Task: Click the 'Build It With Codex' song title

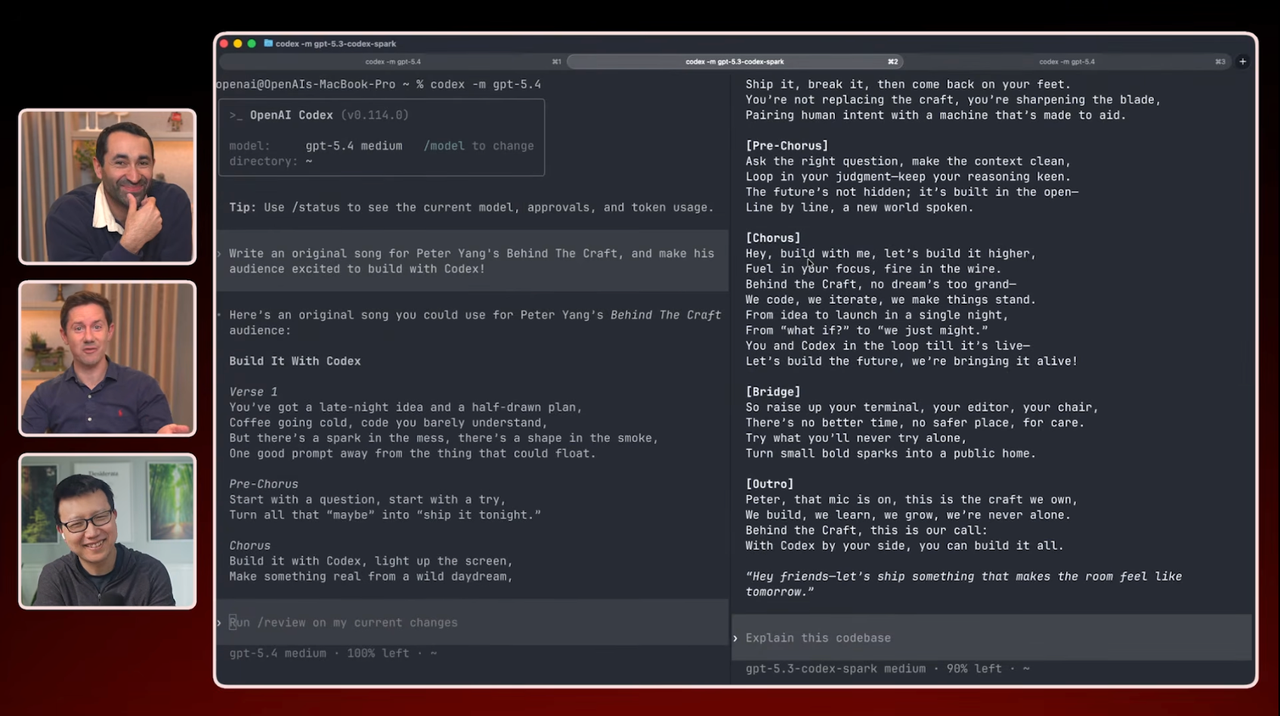Action: point(295,361)
